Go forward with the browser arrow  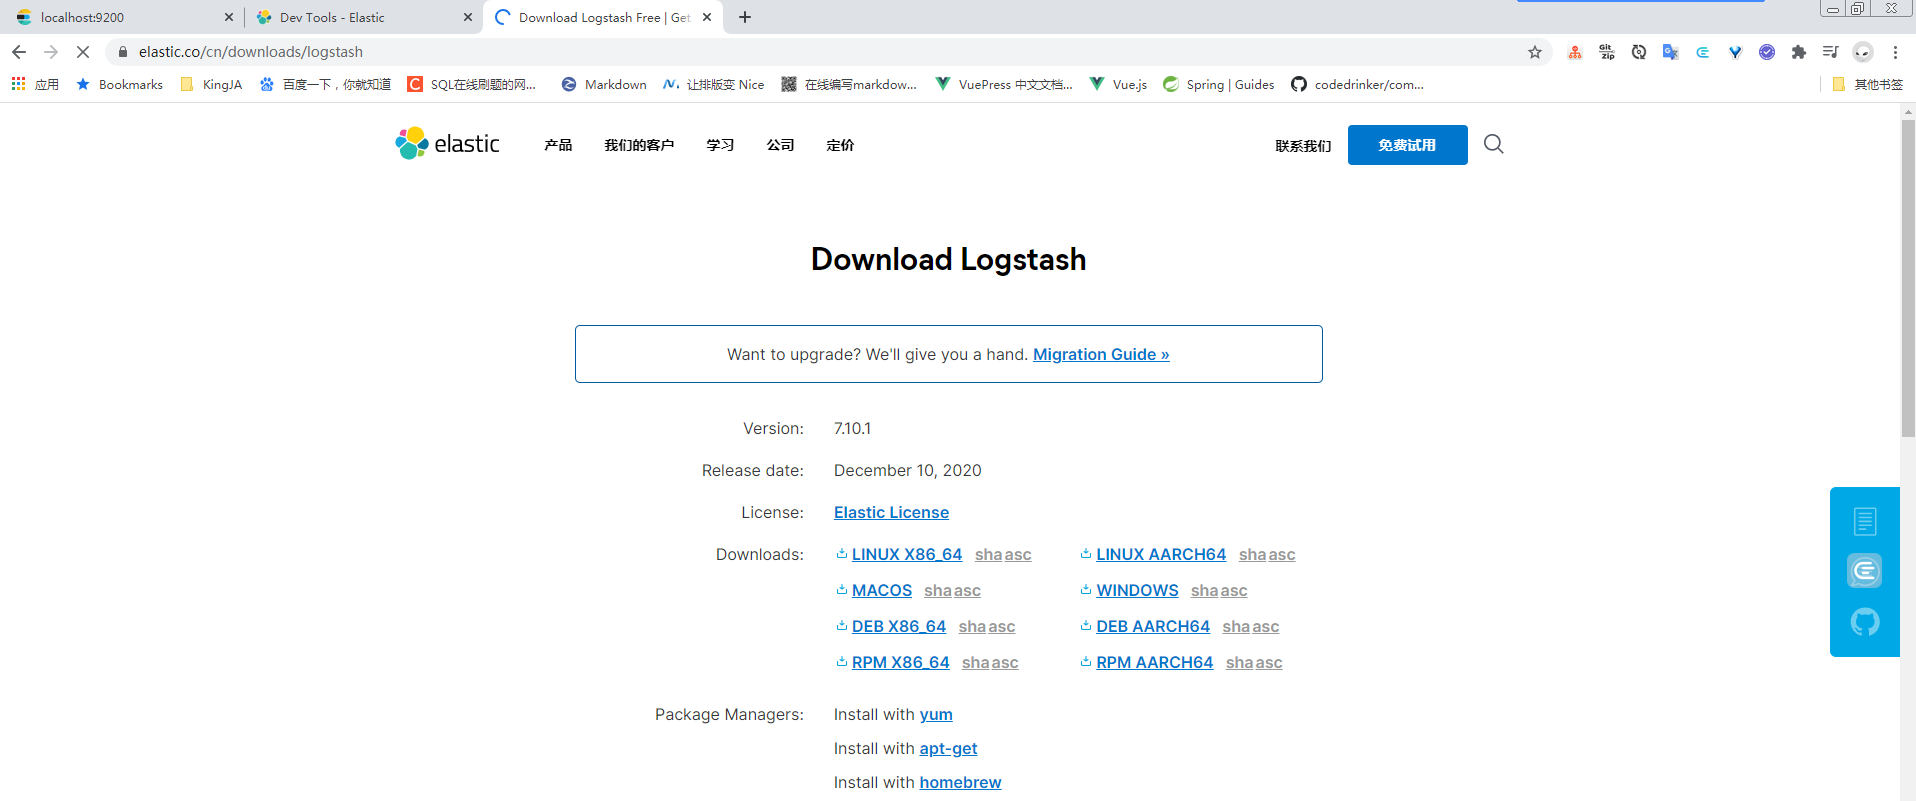point(51,52)
